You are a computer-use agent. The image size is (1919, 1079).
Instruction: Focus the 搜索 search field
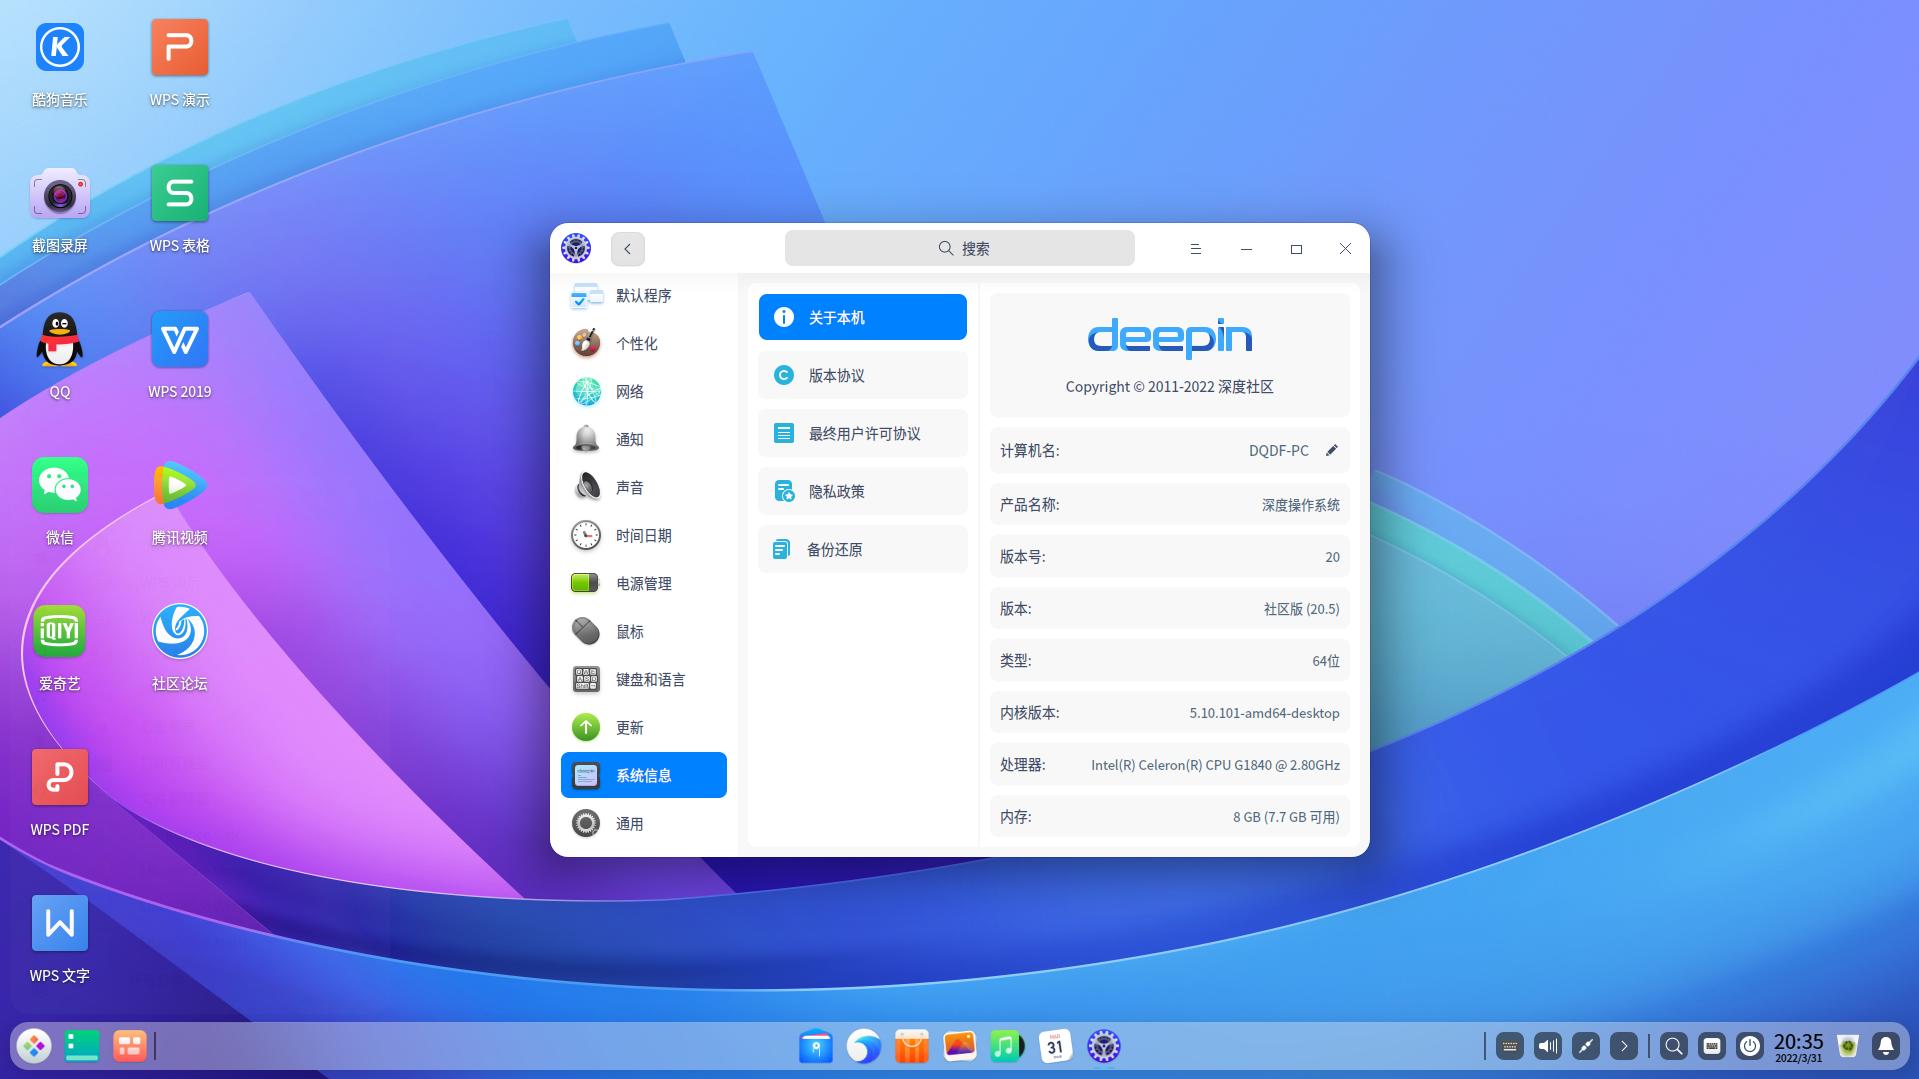tap(959, 248)
